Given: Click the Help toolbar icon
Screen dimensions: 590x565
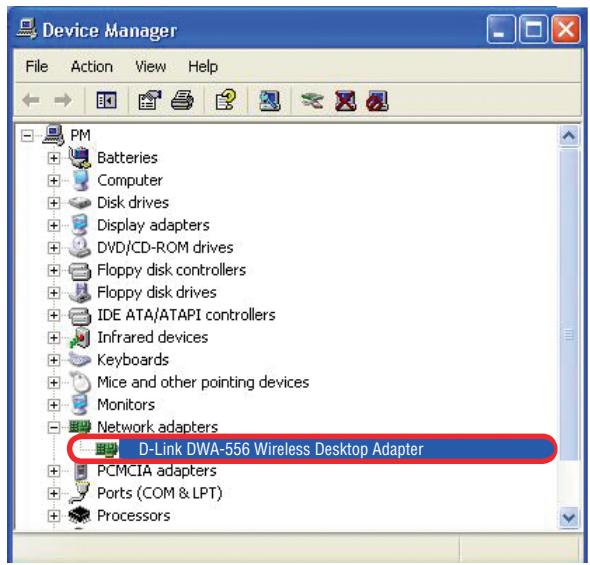Looking at the screenshot, I should click(x=226, y=100).
